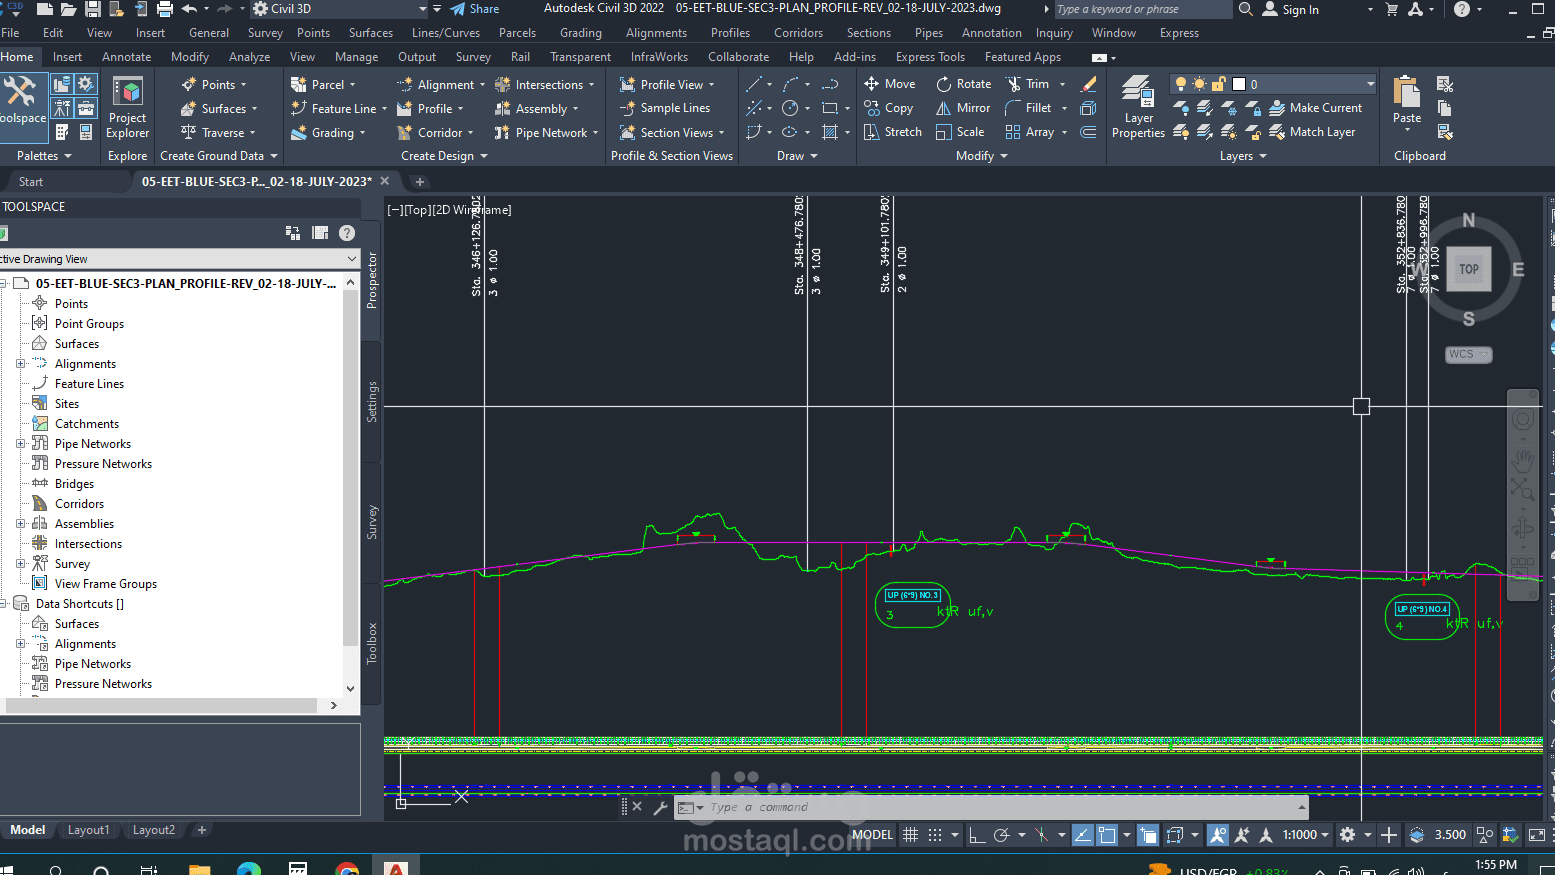
Task: Click MODEL space button in status bar
Action: pyautogui.click(x=872, y=835)
